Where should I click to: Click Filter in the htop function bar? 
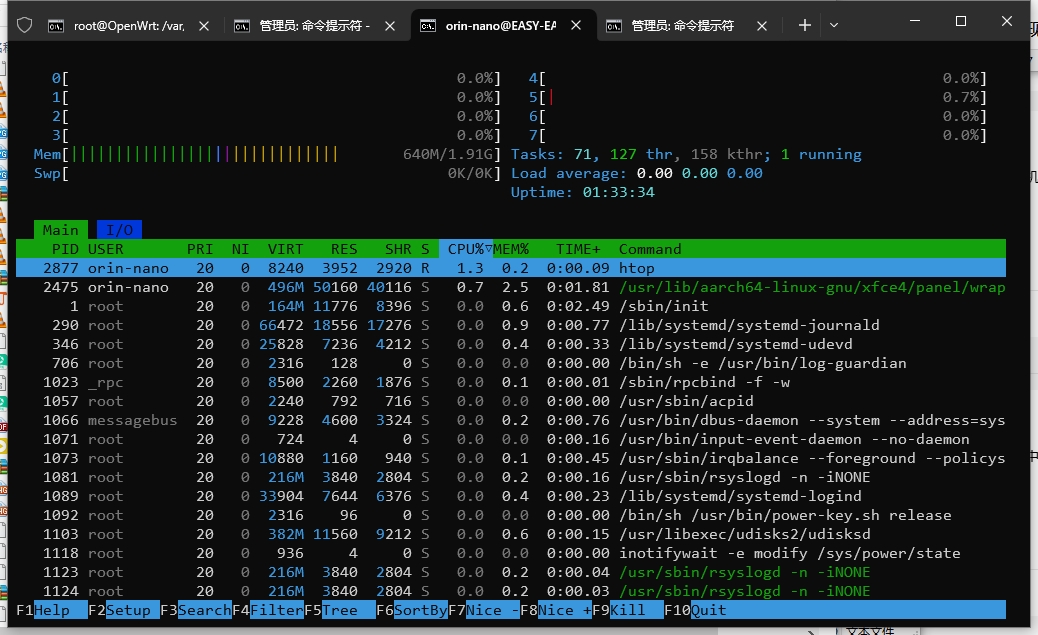tap(274, 610)
